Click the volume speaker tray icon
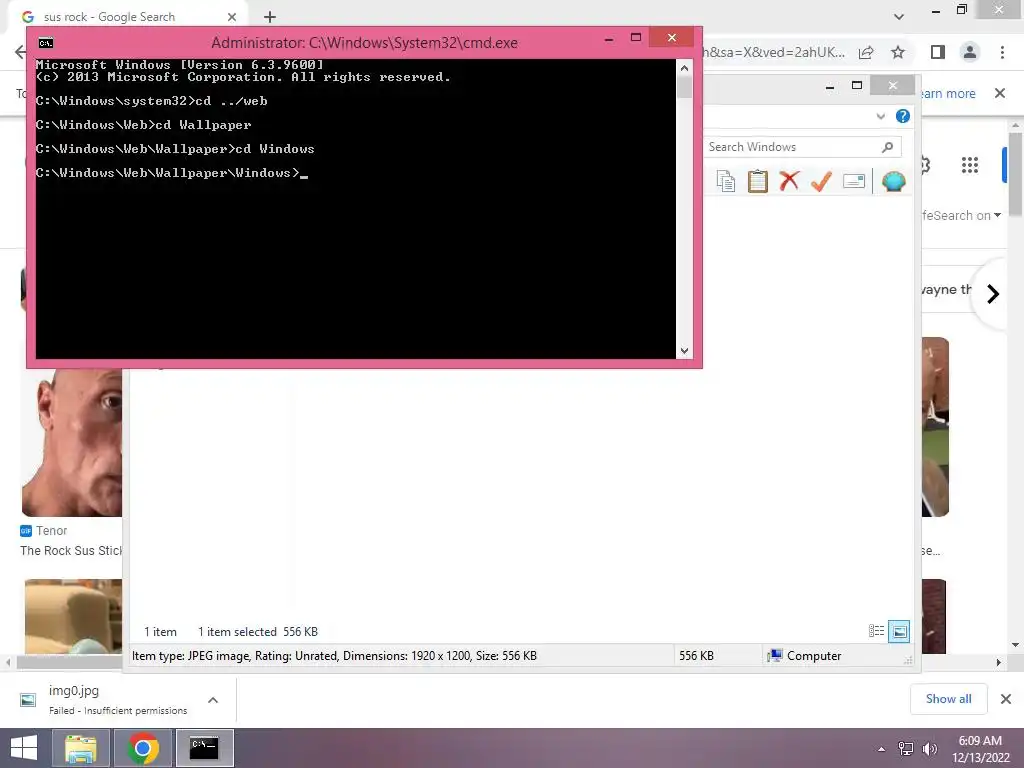This screenshot has width=1024, height=768. 929,748
